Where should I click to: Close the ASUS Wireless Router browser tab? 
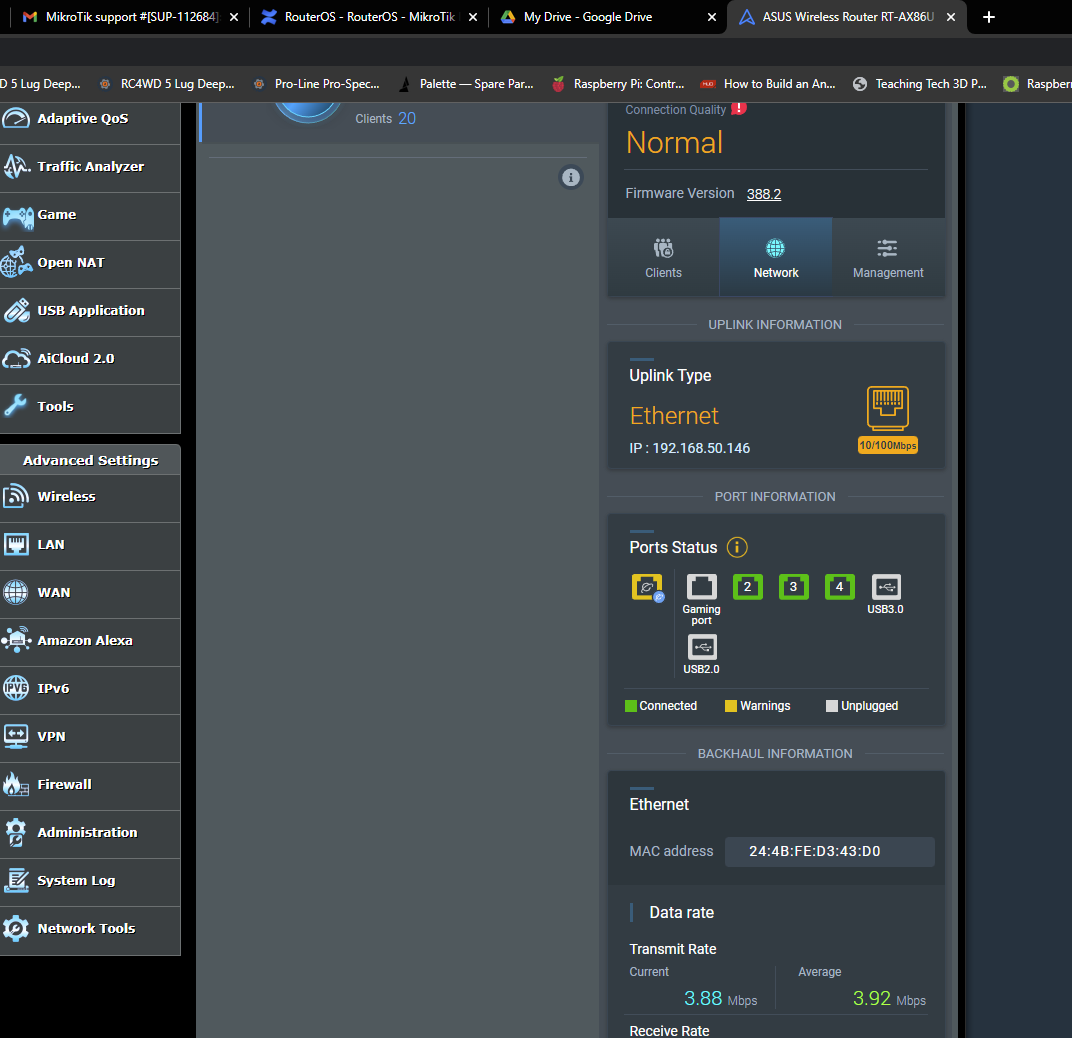click(x=951, y=17)
